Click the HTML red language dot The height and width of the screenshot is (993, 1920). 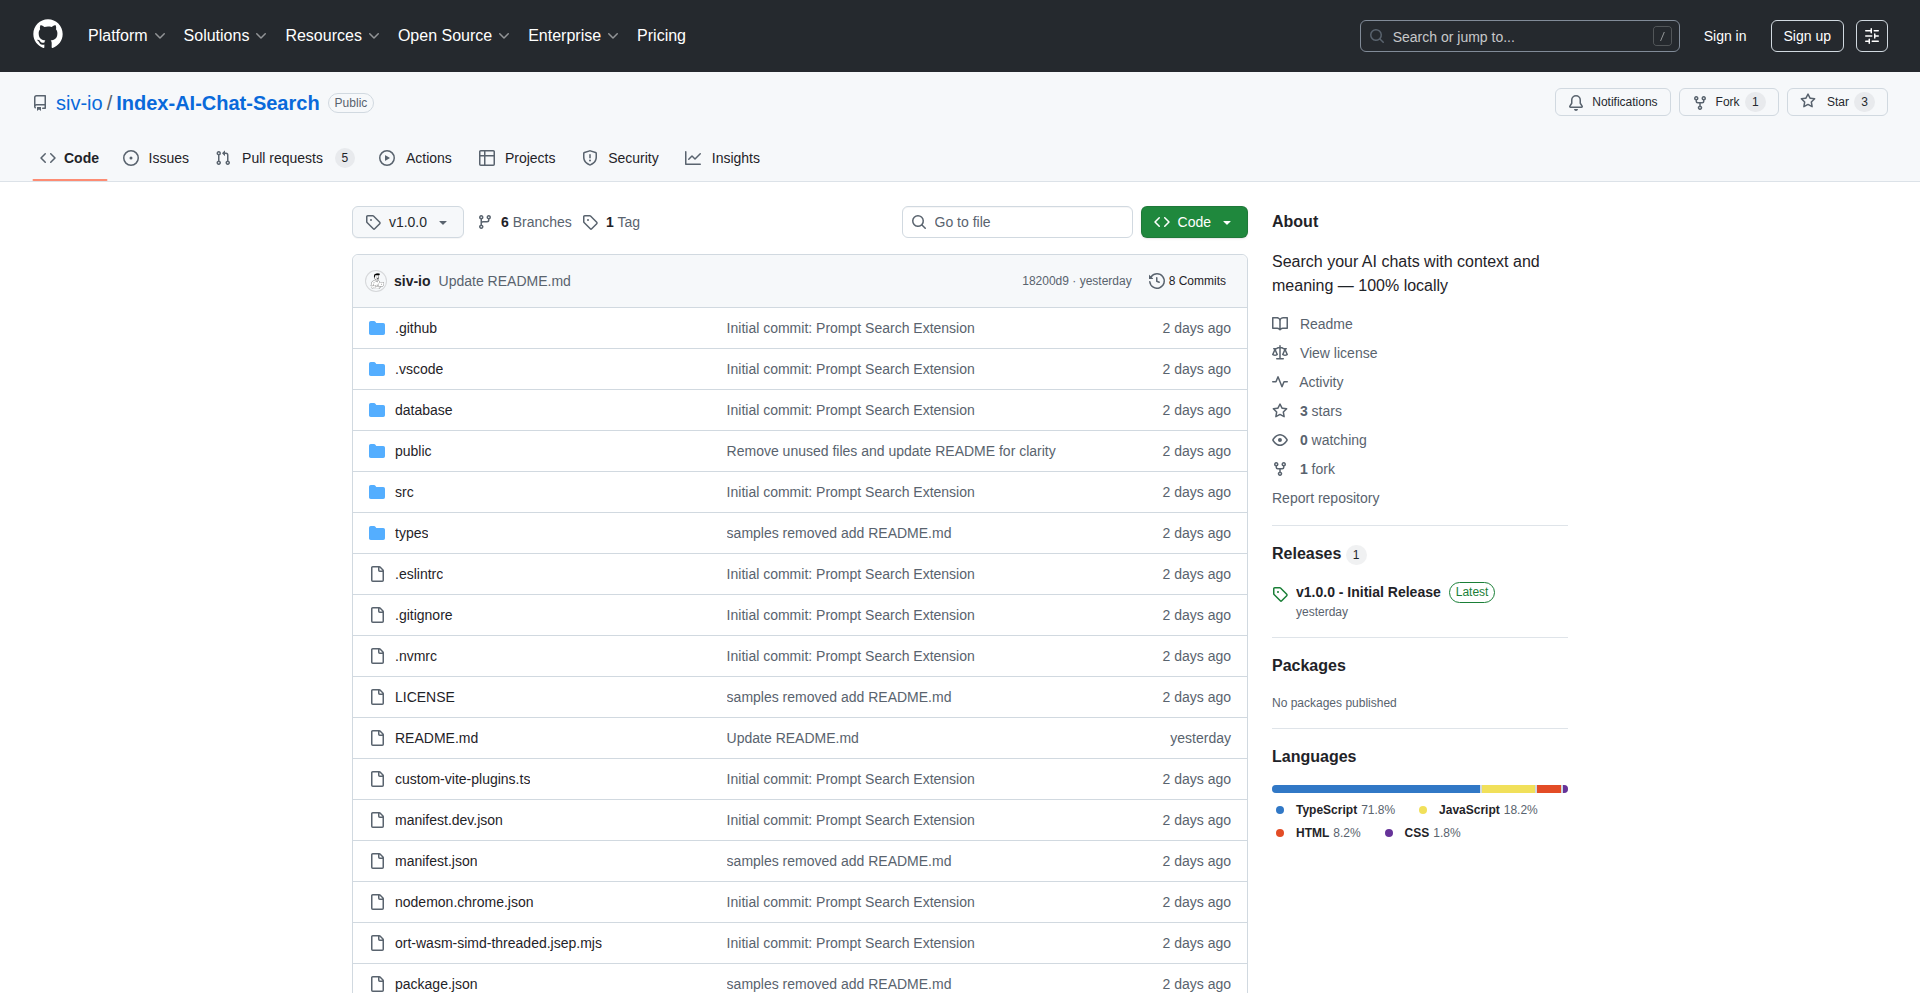click(x=1280, y=833)
